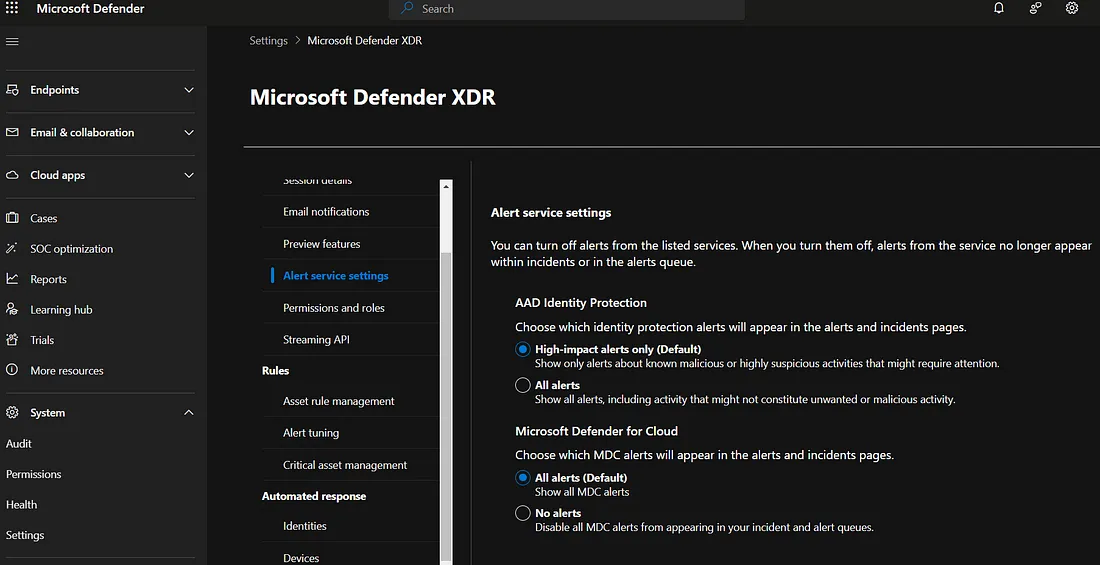Click the Search input field
Screen dimensions: 1100x565
pyautogui.click(x=567, y=9)
